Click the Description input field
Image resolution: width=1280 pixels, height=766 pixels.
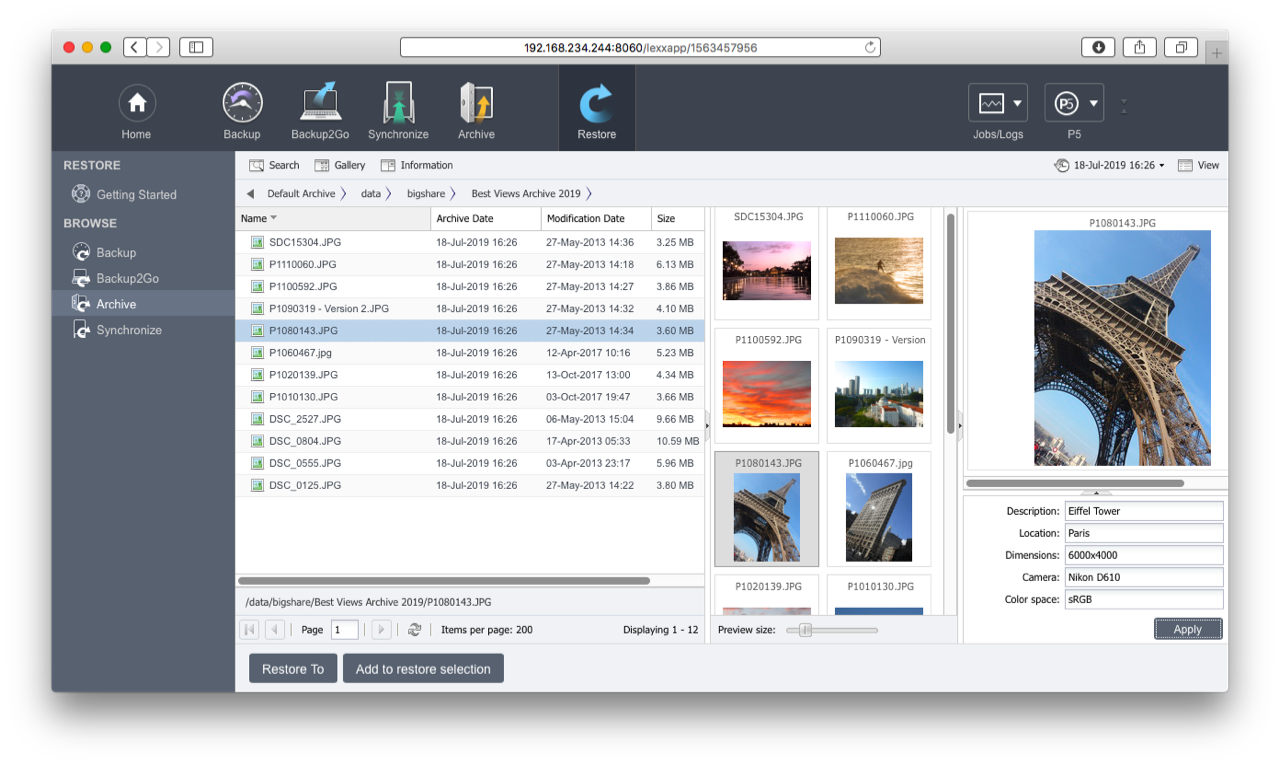1143,511
